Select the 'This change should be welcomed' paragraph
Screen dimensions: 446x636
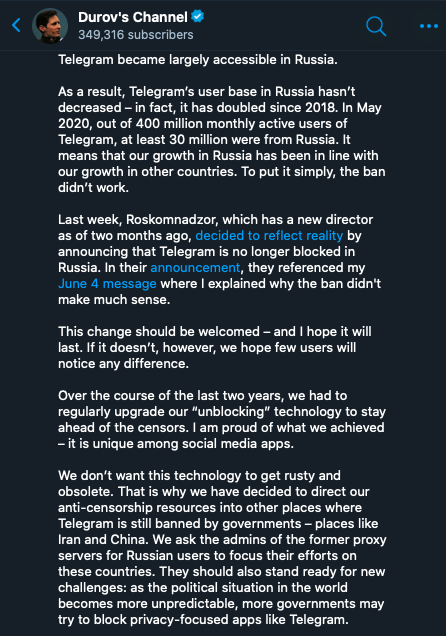pos(214,348)
